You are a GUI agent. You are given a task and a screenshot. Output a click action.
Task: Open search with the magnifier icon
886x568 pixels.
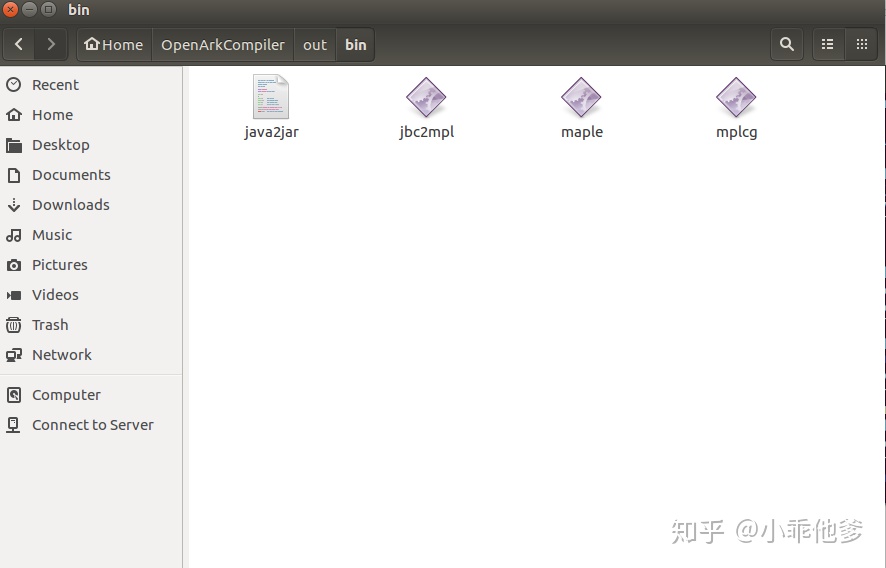point(787,44)
